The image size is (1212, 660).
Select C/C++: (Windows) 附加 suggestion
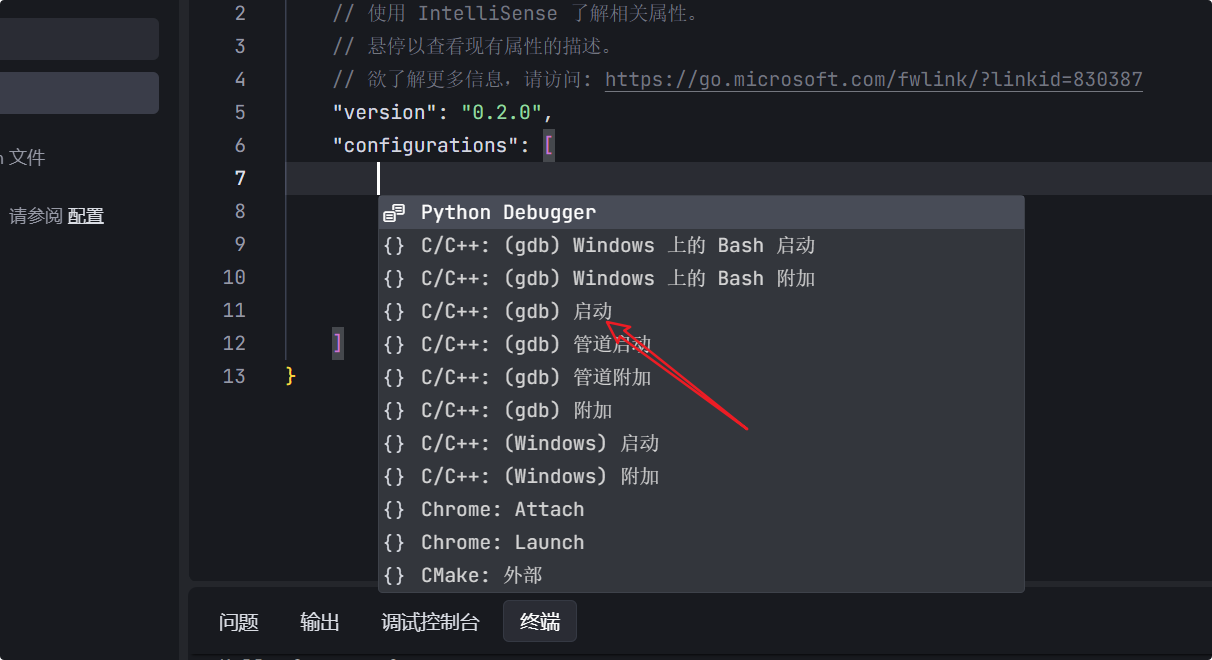(540, 476)
